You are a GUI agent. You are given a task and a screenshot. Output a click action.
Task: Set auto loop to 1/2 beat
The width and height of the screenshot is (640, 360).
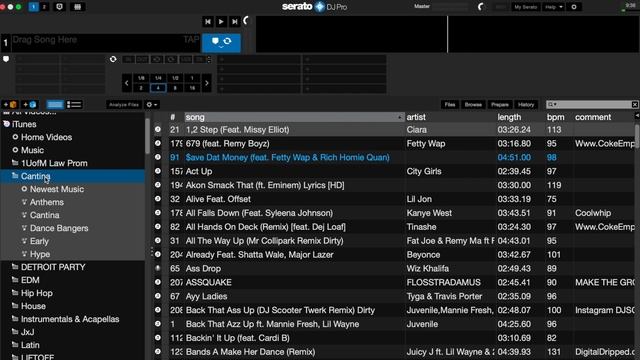[175, 78]
